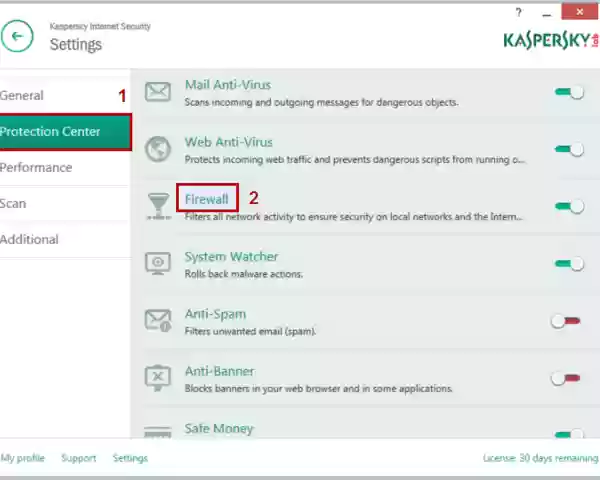Click My profile in footer
600x480 pixels.
click(x=23, y=458)
